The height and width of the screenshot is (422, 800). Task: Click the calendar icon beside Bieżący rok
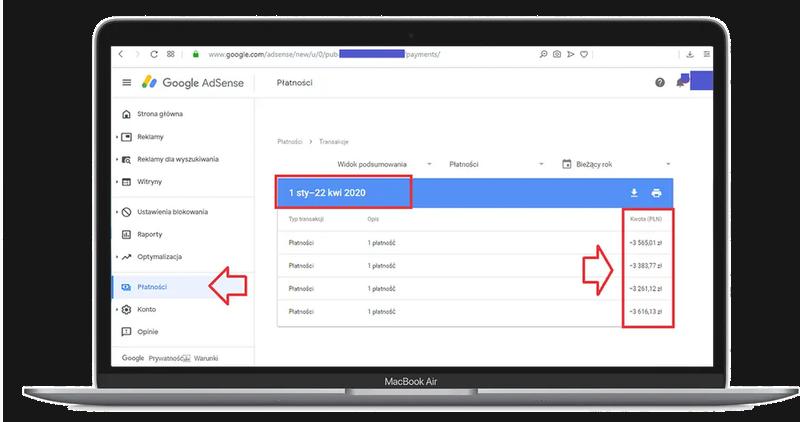pos(566,164)
